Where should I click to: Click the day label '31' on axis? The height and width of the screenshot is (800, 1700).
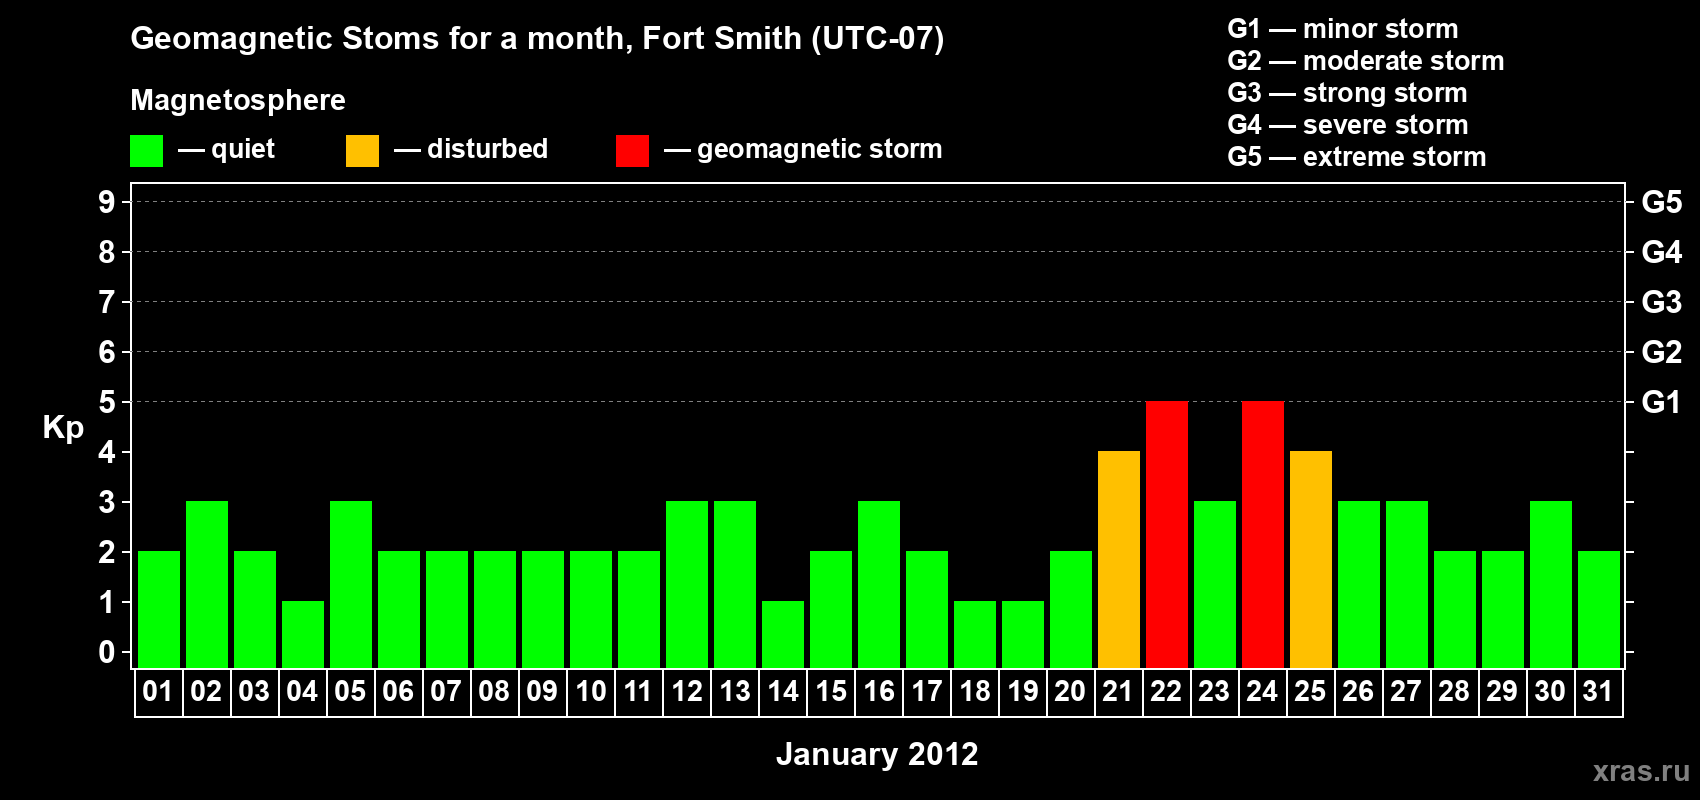point(1598,691)
